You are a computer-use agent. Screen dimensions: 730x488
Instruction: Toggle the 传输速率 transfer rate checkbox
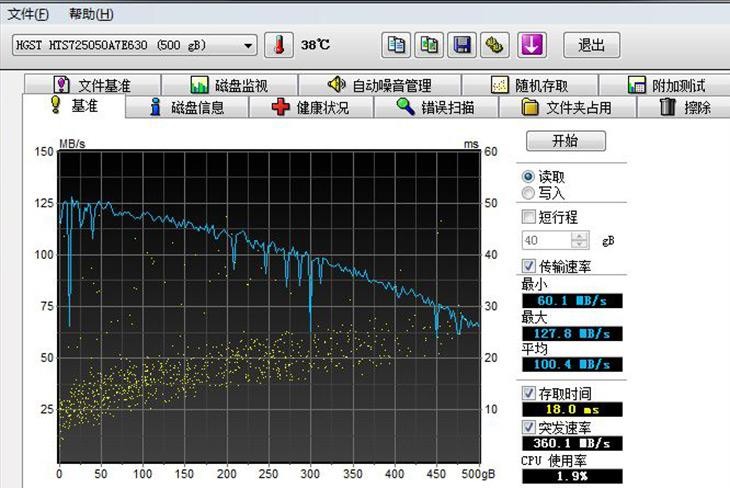(x=528, y=266)
